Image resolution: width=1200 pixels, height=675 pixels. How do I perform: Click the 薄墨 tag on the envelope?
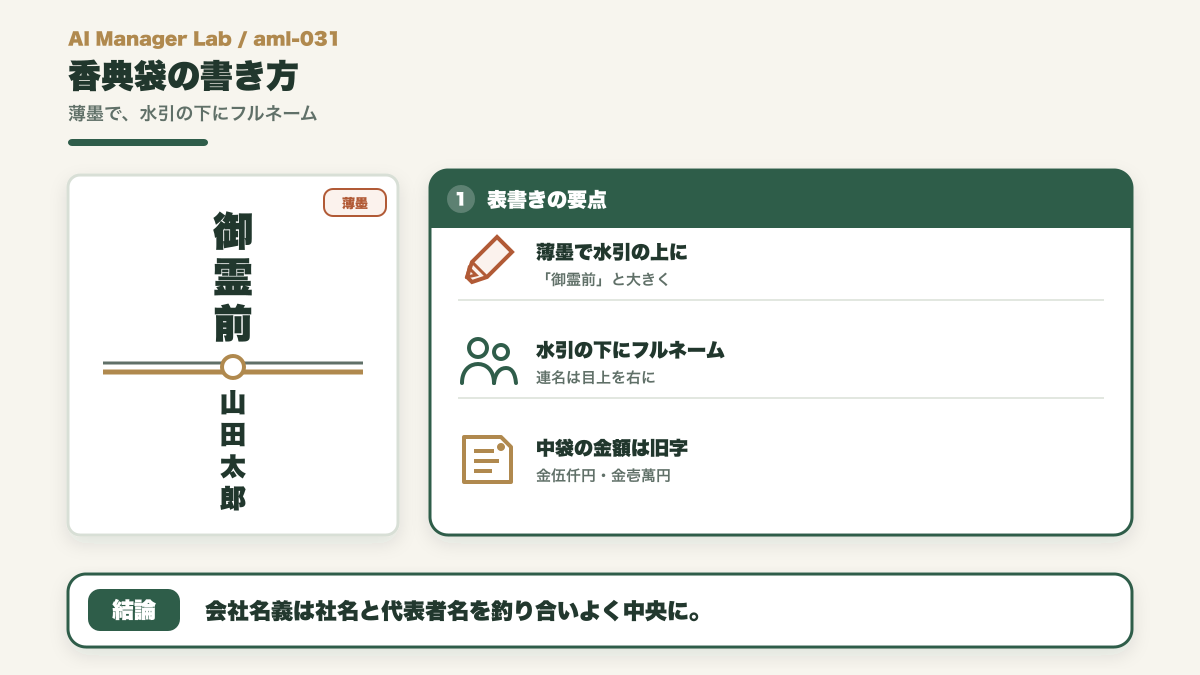(355, 202)
